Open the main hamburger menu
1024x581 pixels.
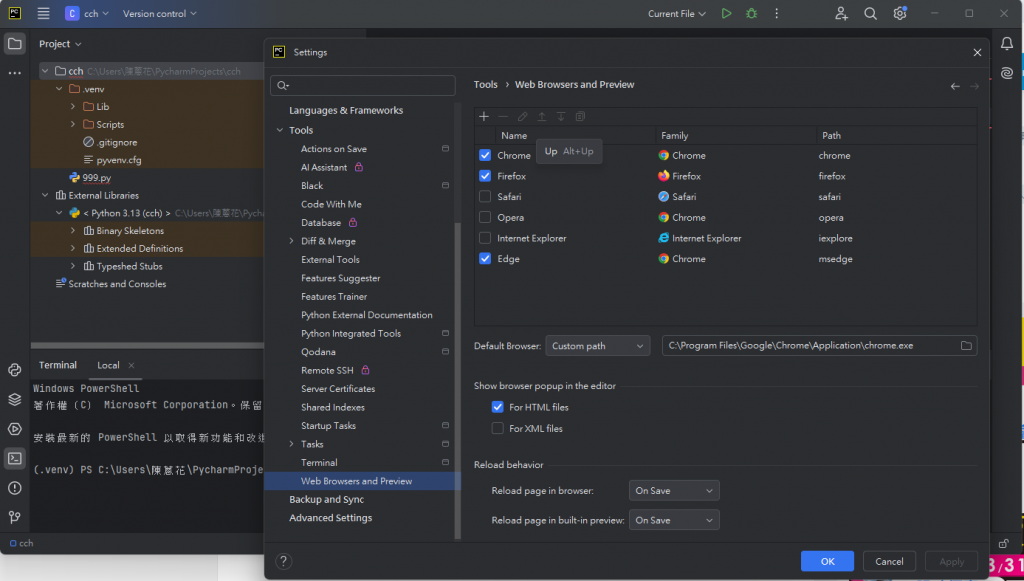point(43,13)
